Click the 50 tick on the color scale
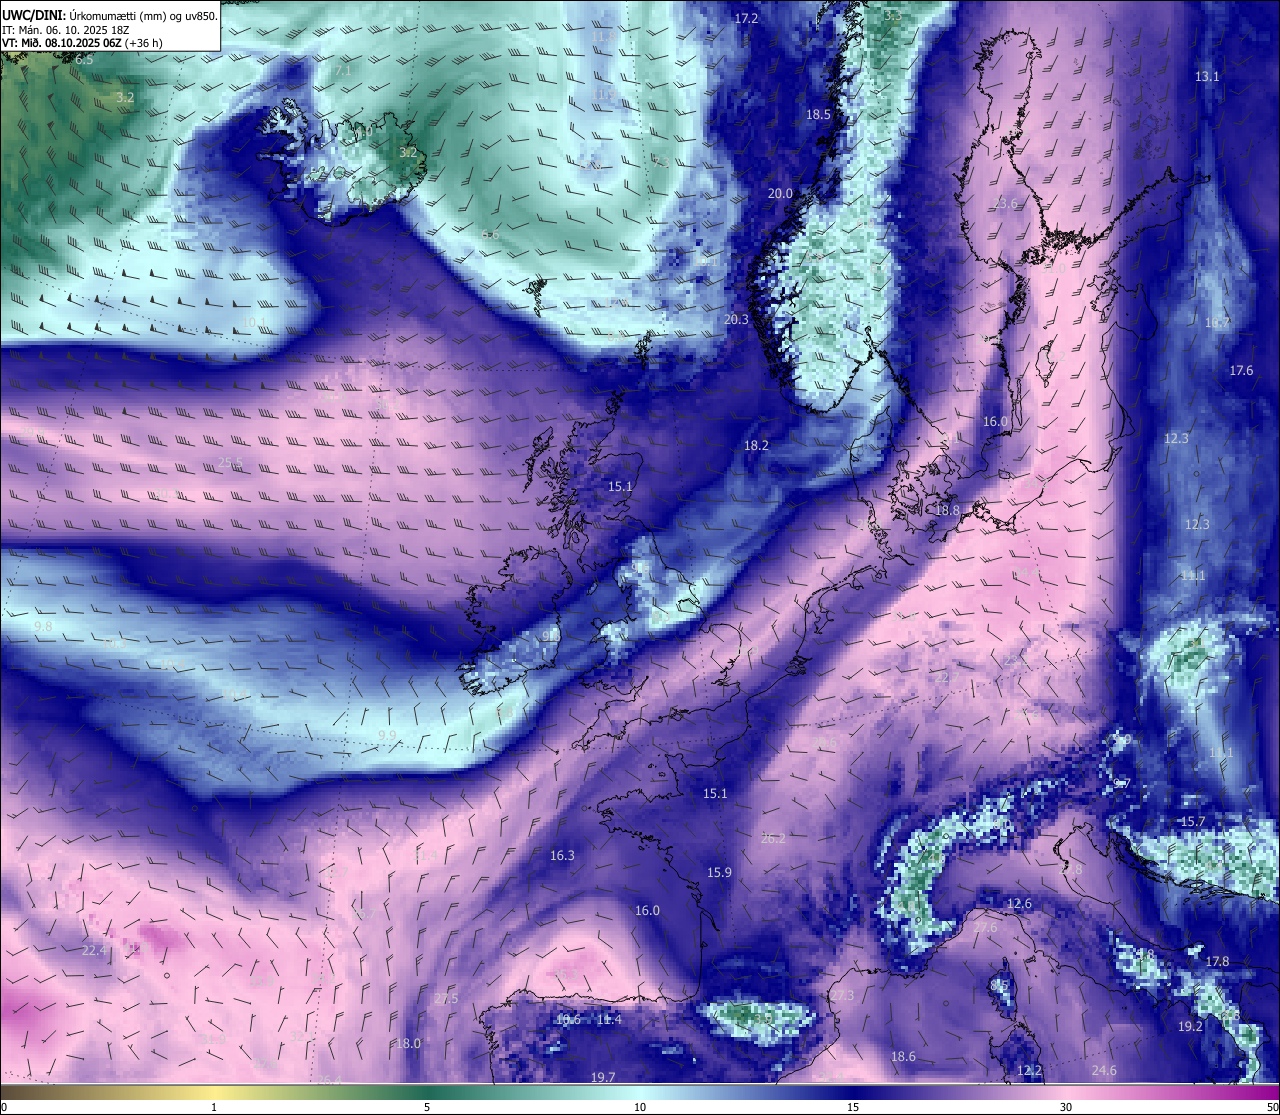1280x1115 pixels. point(1272,1107)
